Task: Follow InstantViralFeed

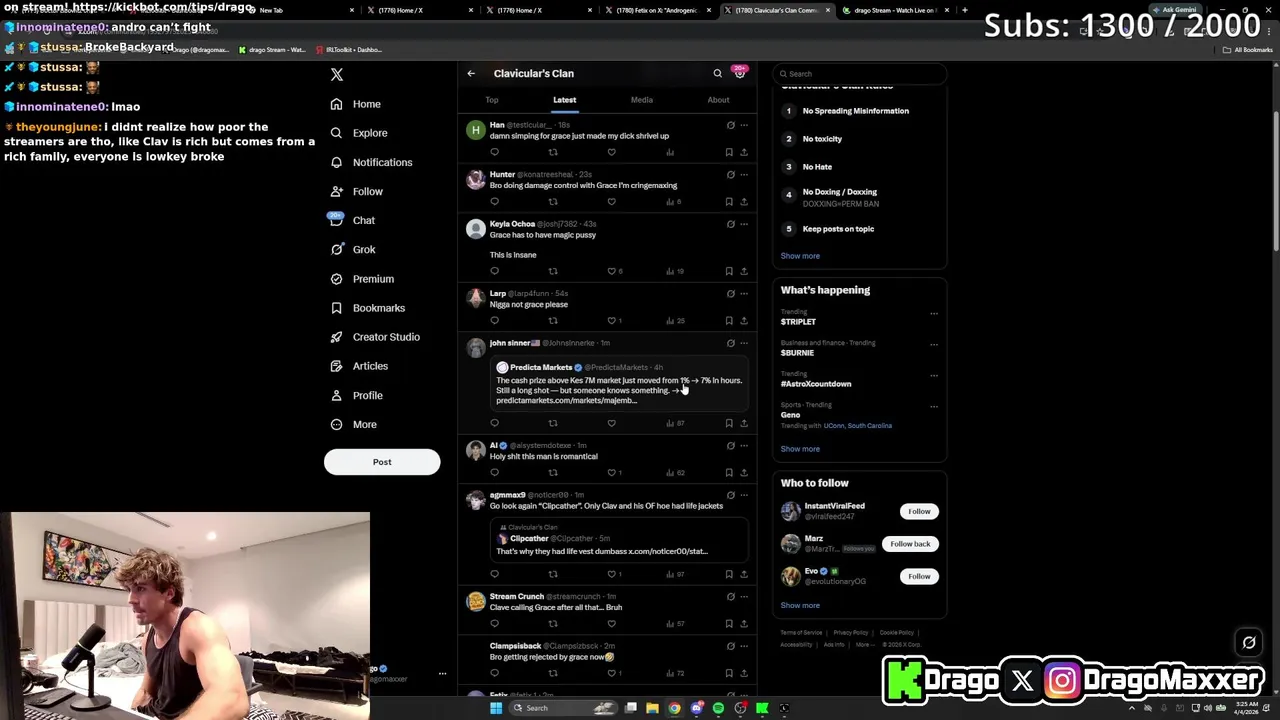Action: point(919,511)
